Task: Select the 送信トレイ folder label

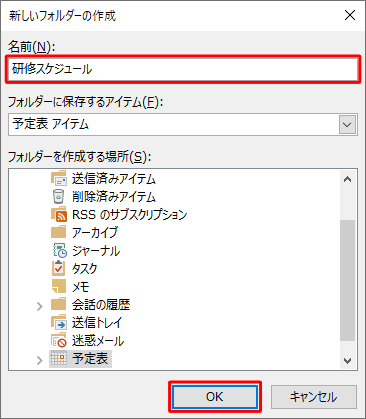Action: 97,322
